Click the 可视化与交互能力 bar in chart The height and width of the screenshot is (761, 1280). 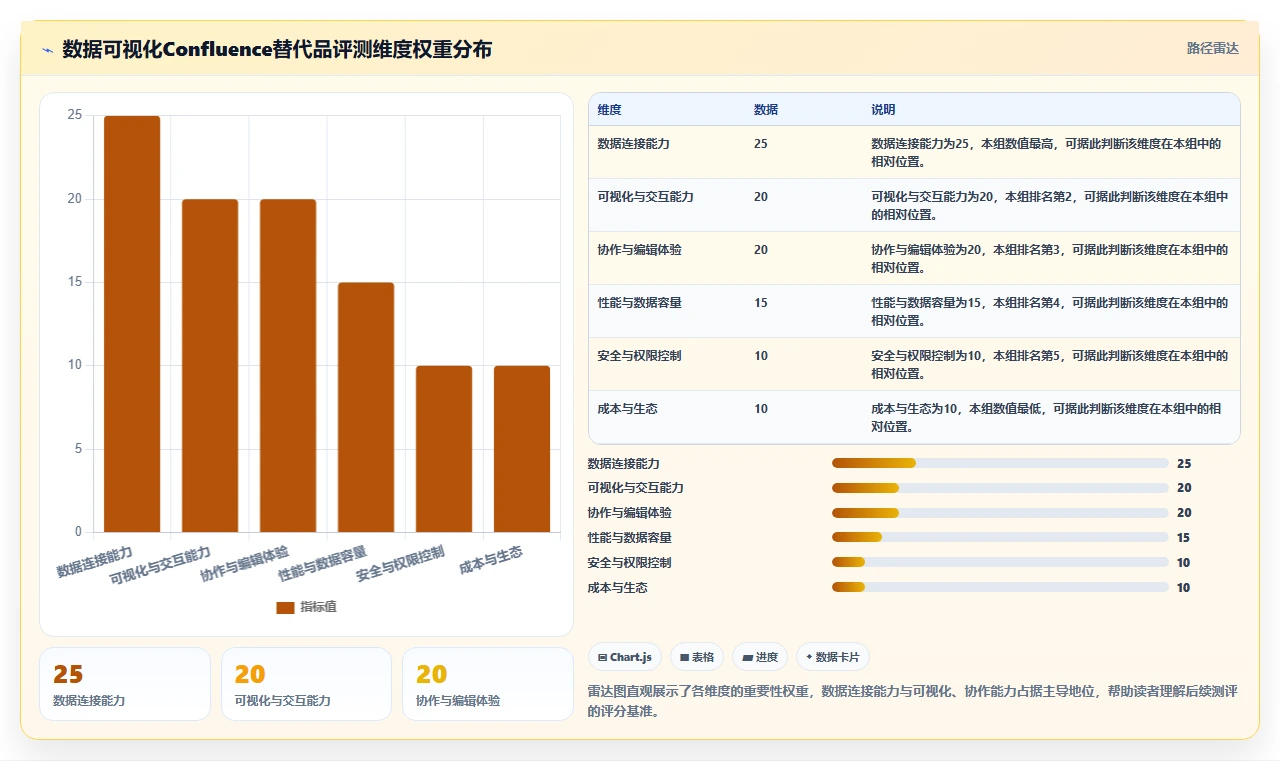(210, 365)
